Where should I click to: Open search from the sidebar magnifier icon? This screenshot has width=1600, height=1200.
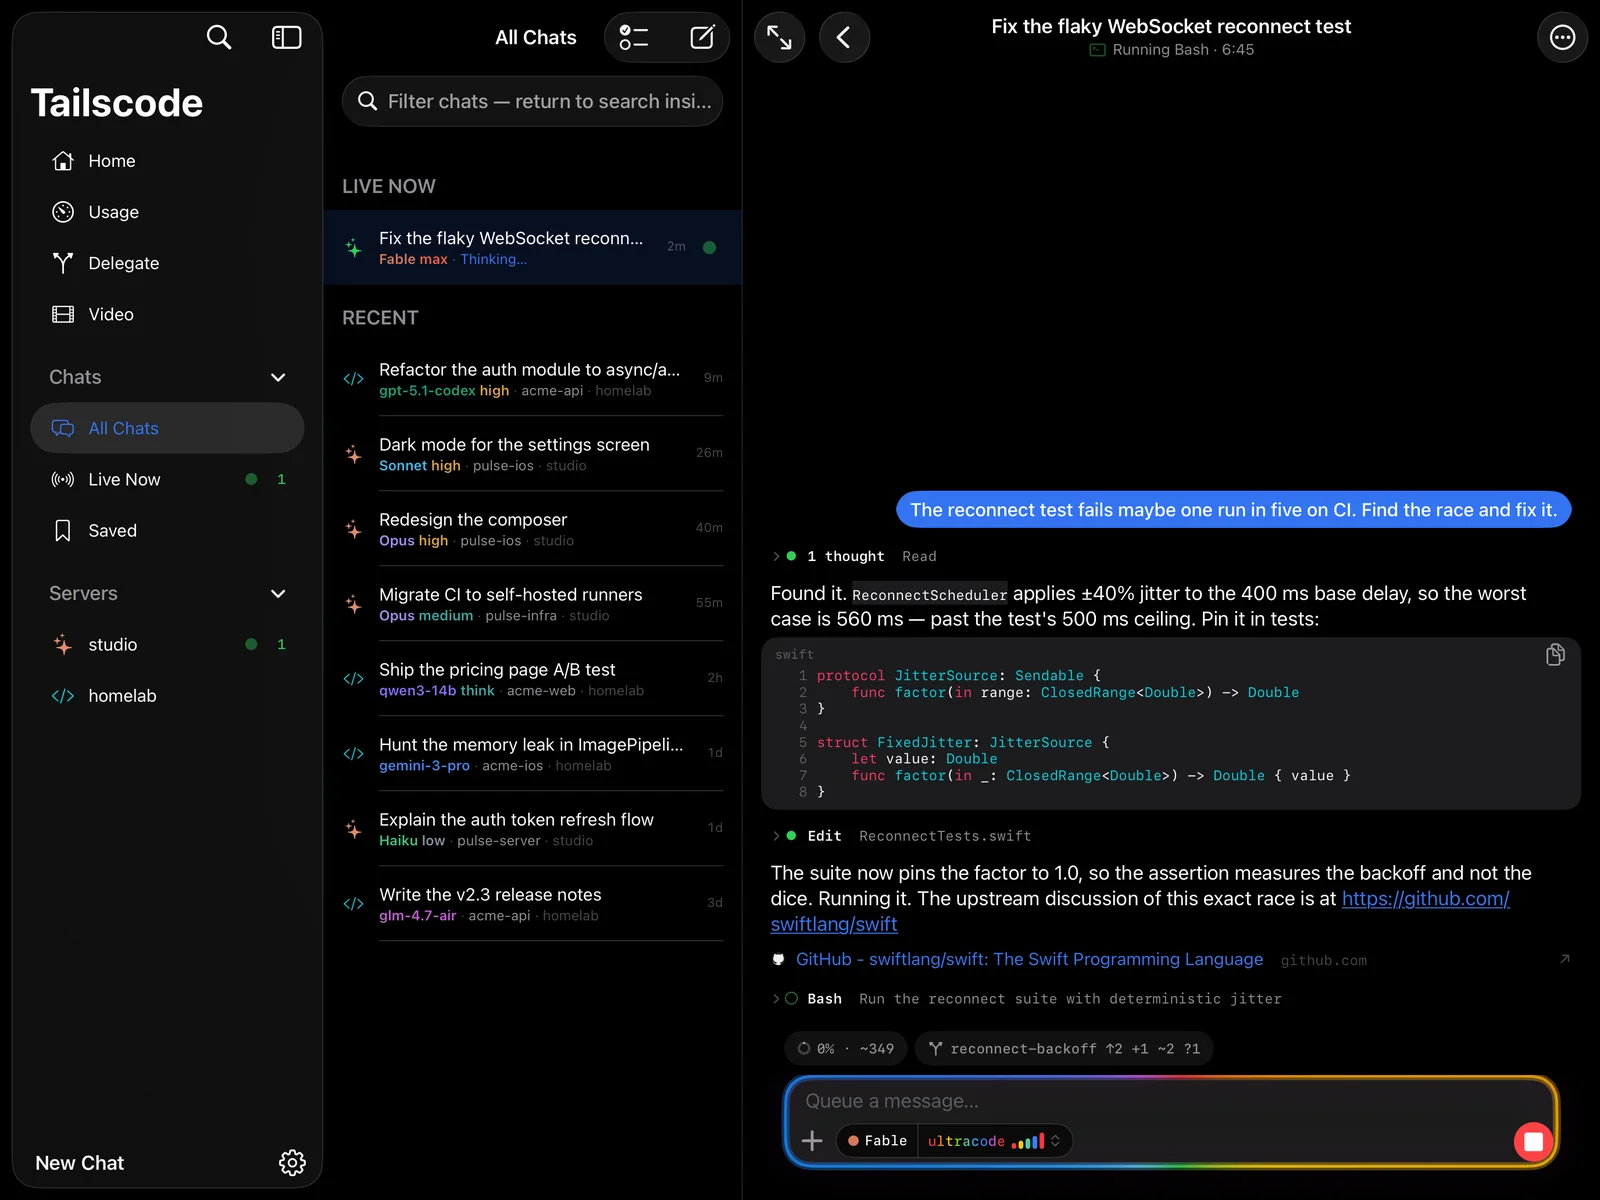[x=218, y=38]
